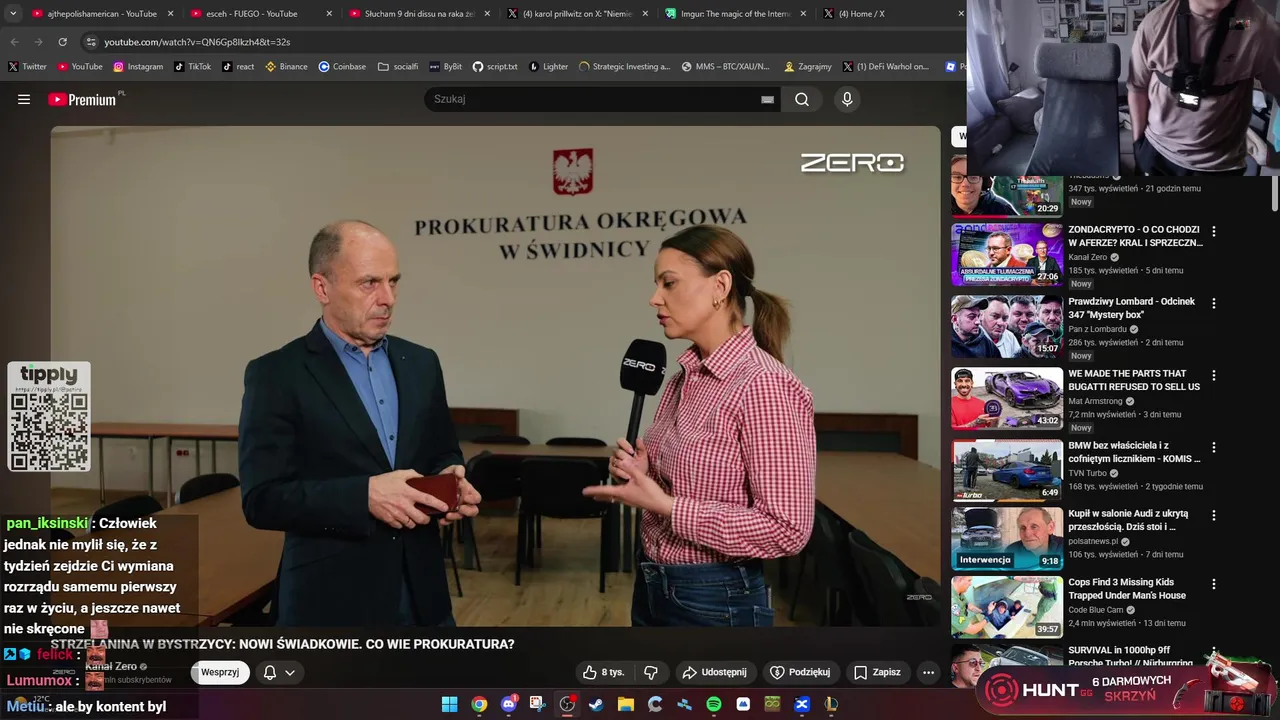
Task: Click the main video player to pause
Action: coord(495,376)
